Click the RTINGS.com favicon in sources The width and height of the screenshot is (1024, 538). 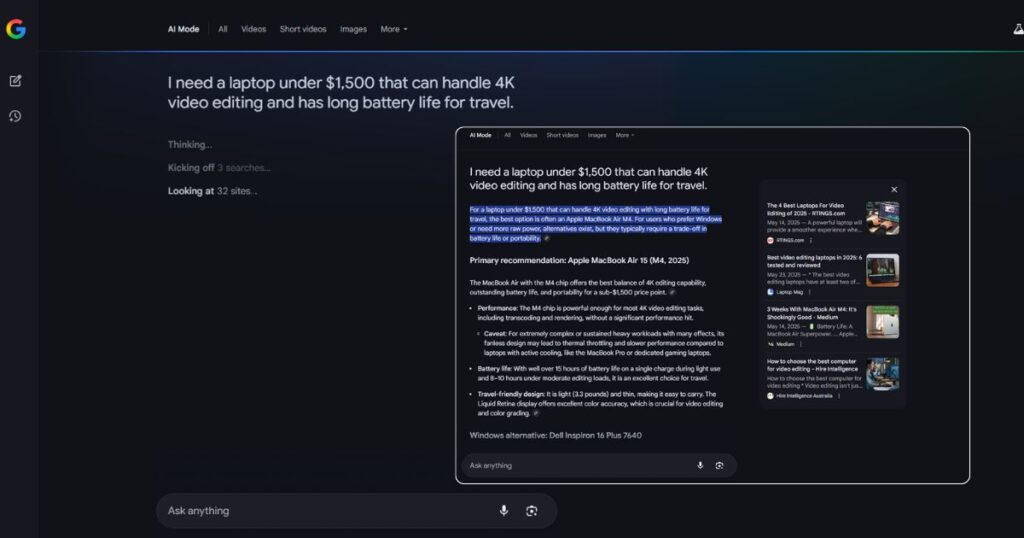[770, 240]
